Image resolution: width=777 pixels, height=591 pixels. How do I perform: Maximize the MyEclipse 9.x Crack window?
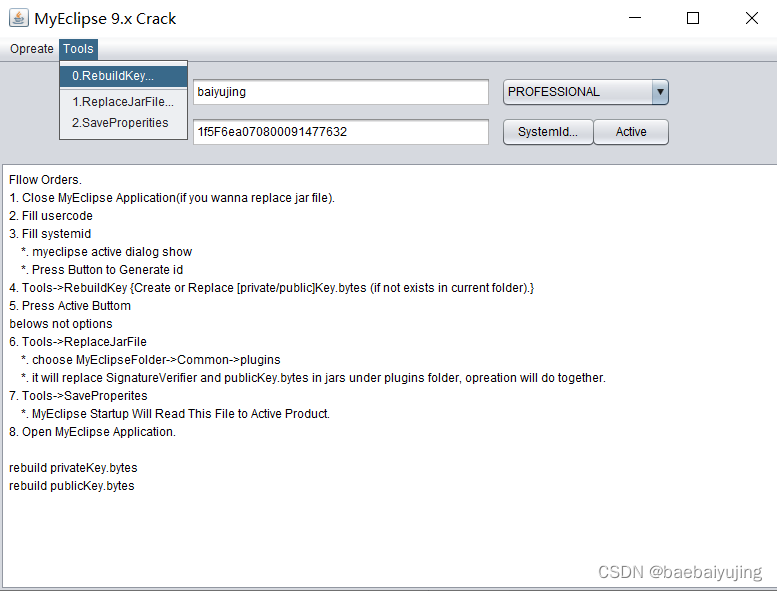pos(693,18)
